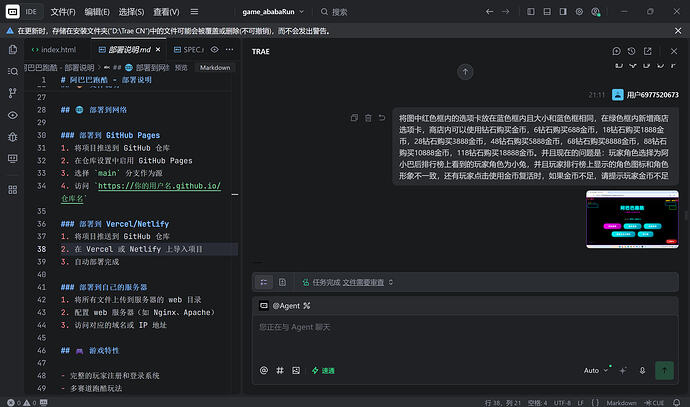Dismiss the update warning banner
Viewport: 690px width, 407px height.
coord(678,31)
